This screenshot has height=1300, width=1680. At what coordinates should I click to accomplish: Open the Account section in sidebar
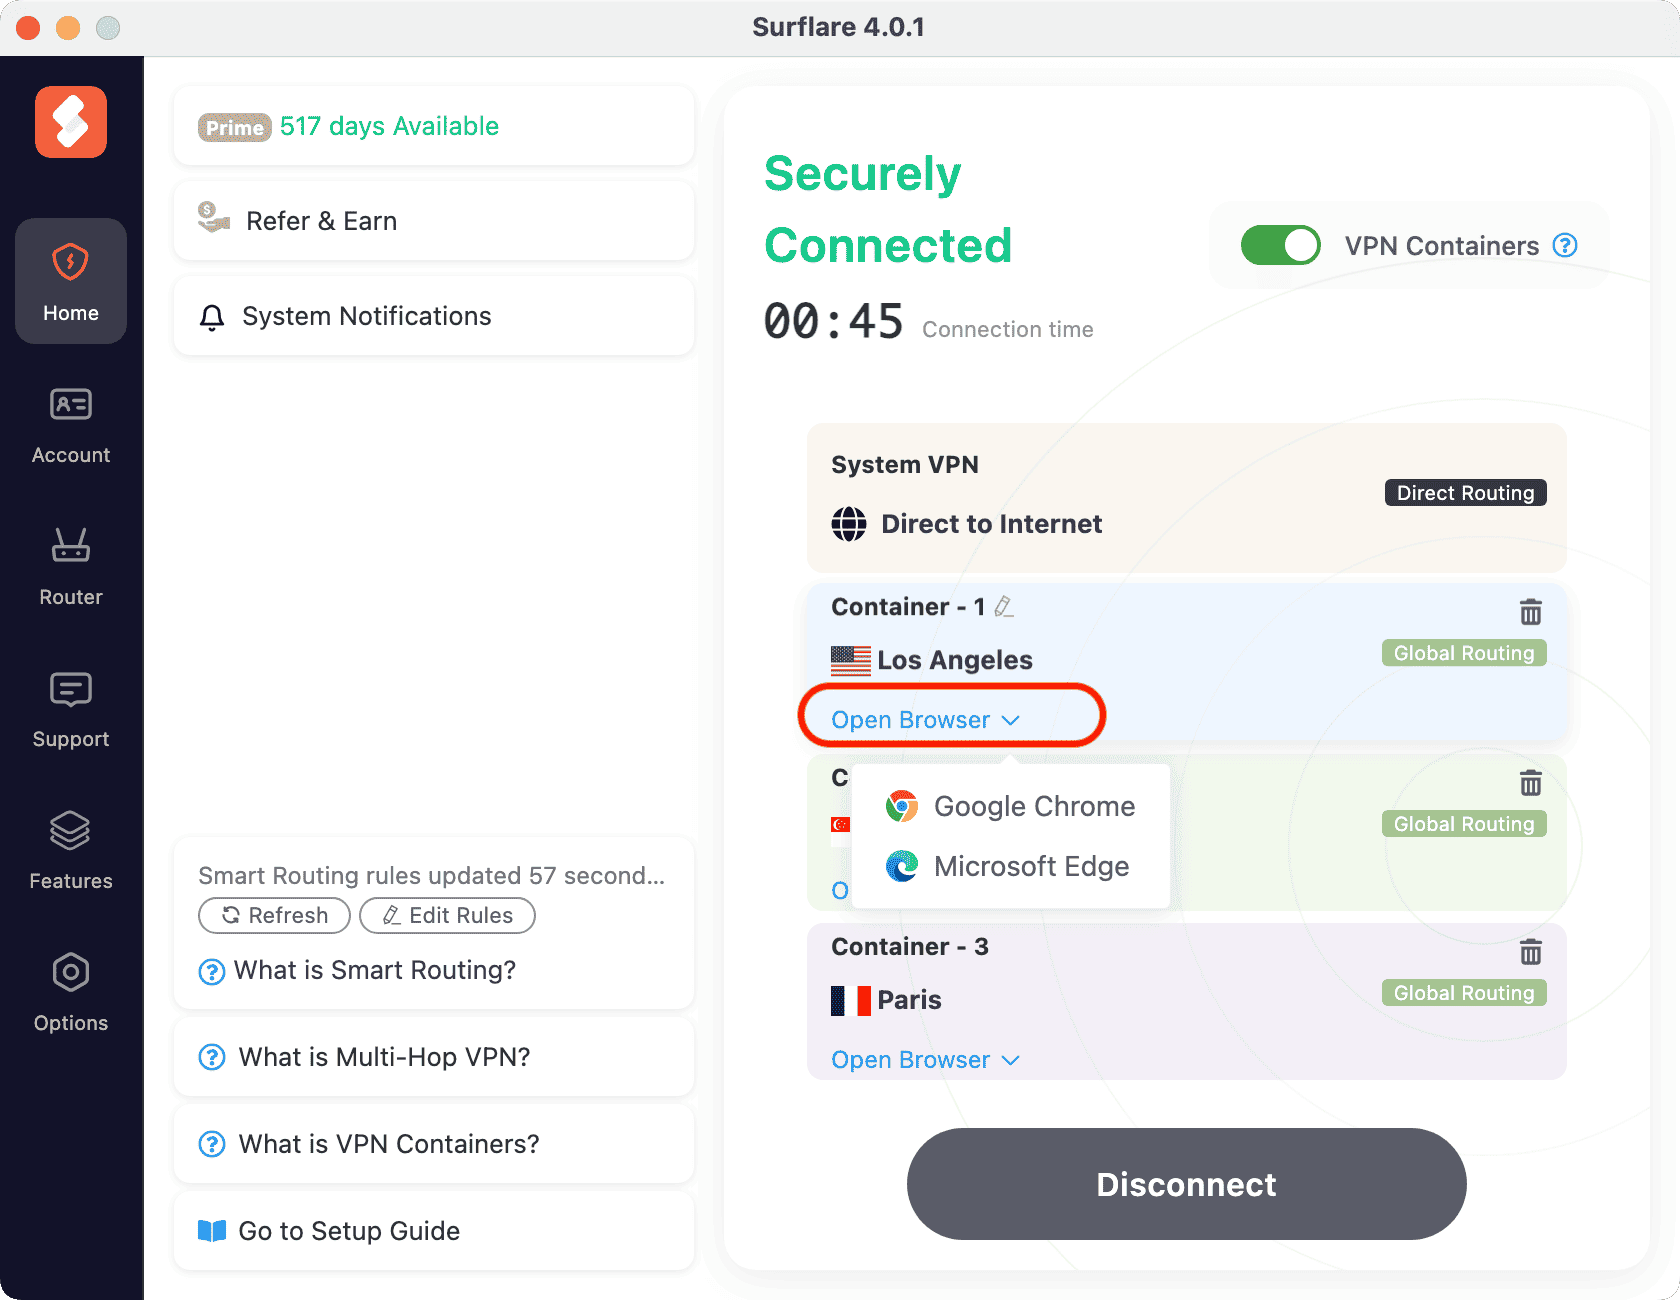[71, 425]
